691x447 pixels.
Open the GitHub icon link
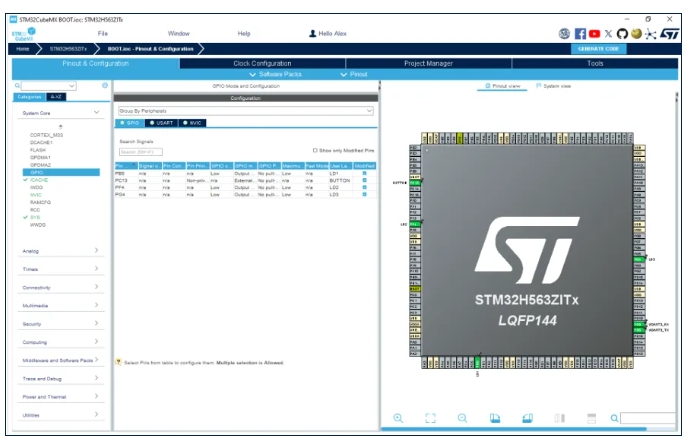[x=622, y=34]
